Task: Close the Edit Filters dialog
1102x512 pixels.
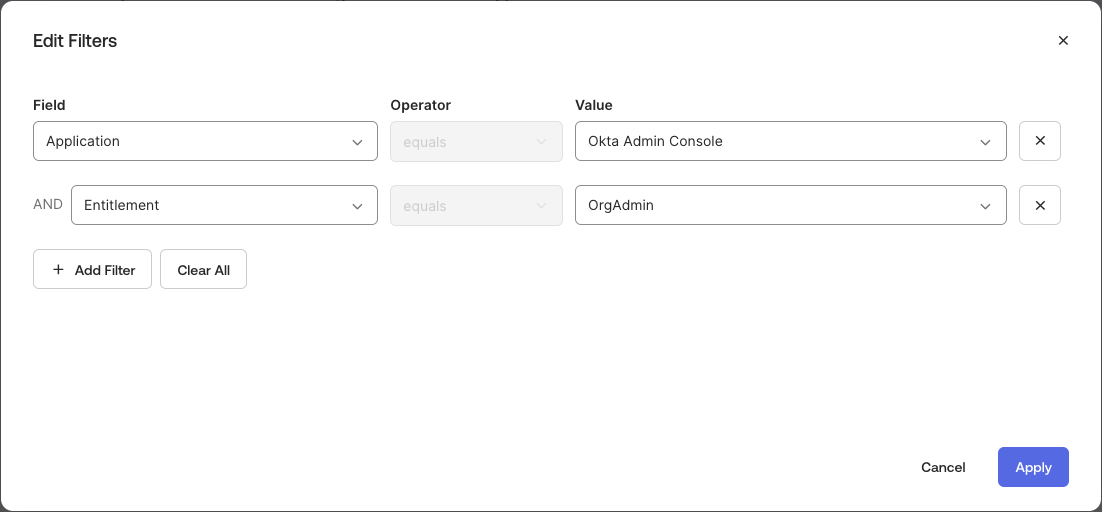Action: 1063,41
